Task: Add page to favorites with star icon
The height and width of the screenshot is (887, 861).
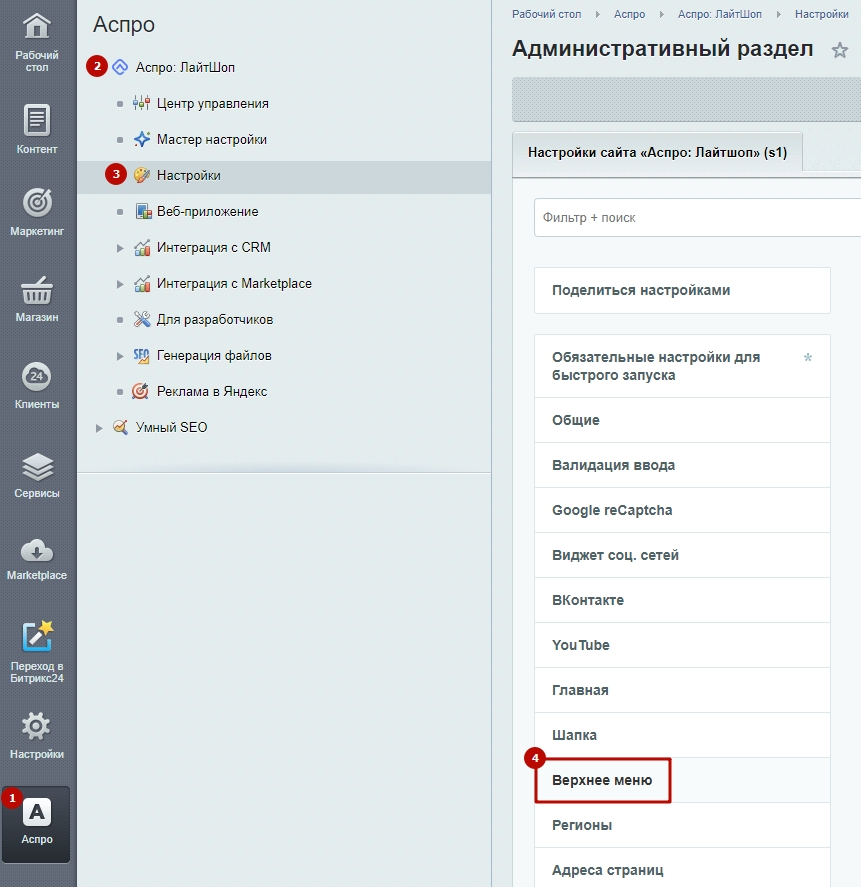Action: [840, 50]
